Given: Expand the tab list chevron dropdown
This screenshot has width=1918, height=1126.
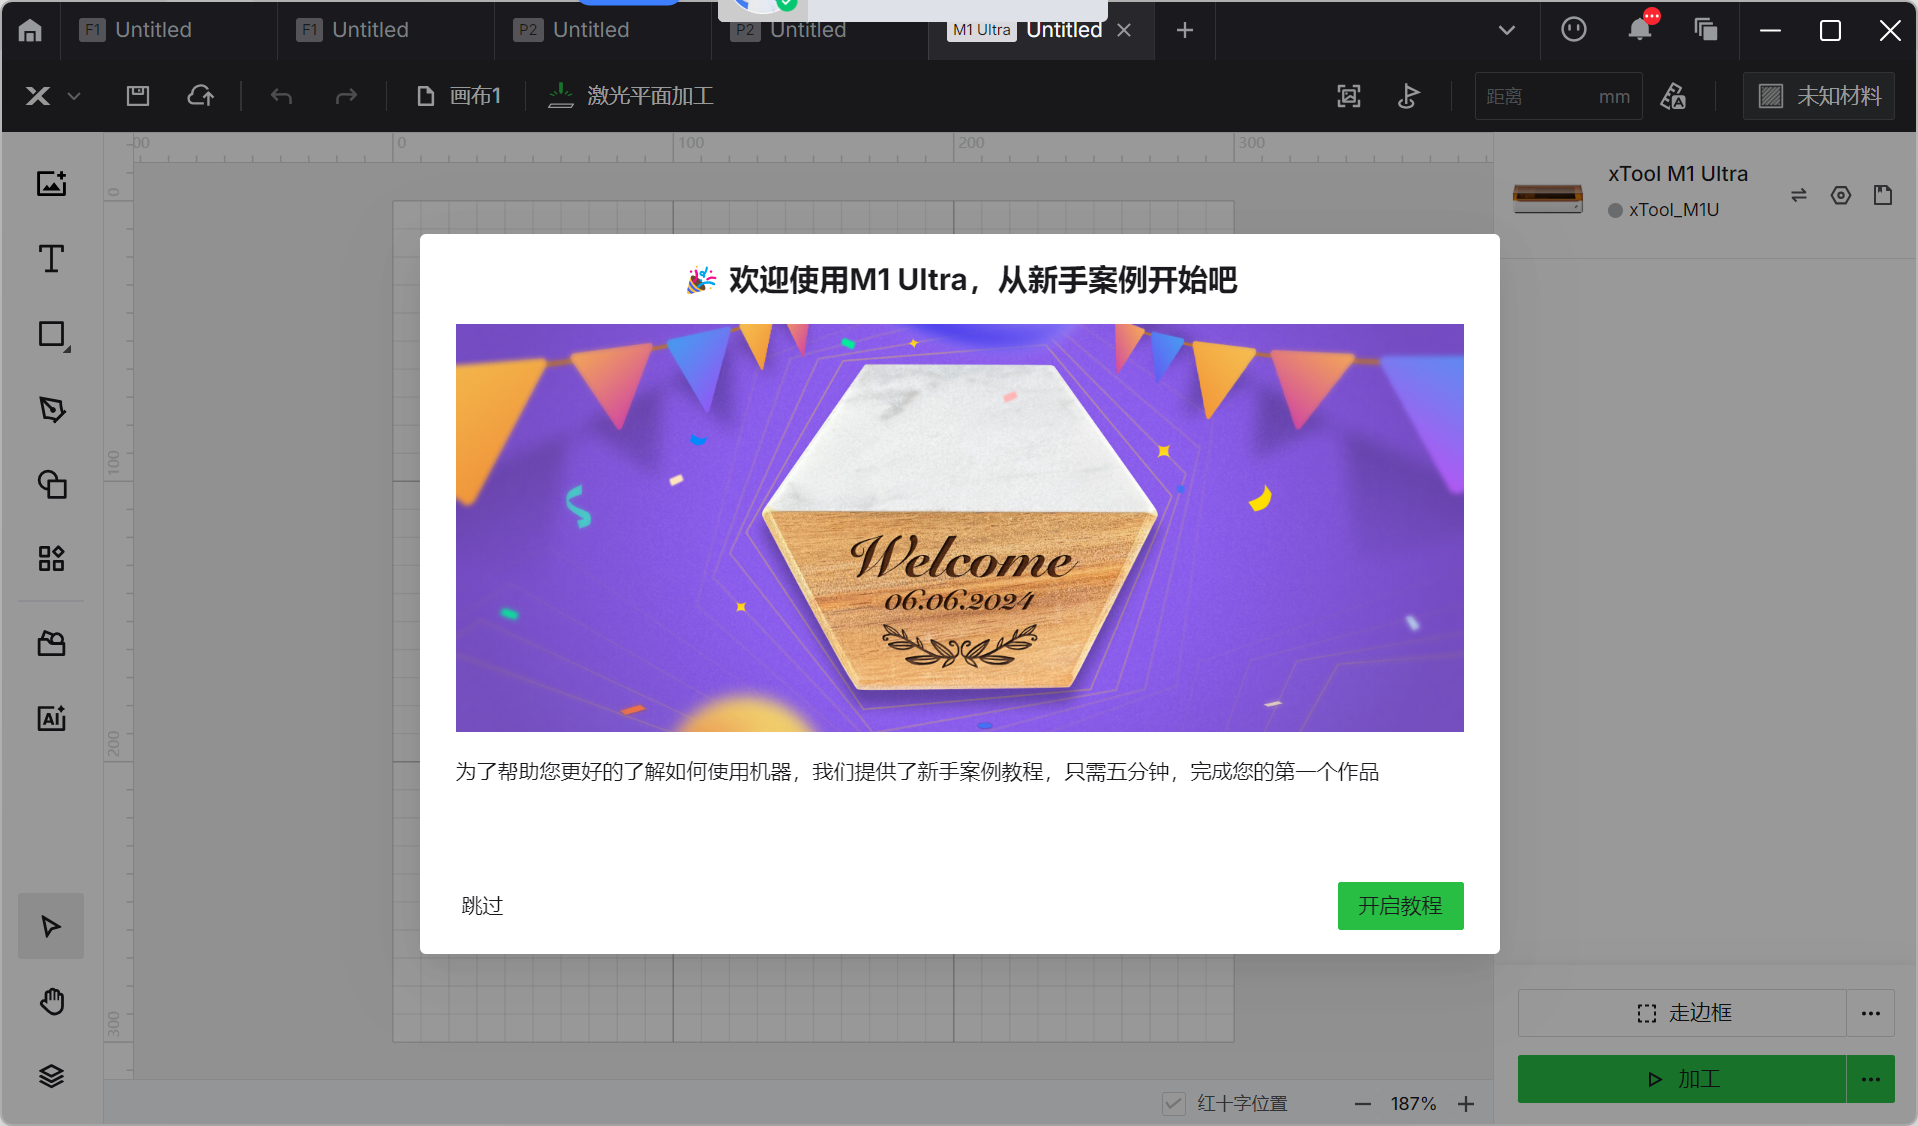Looking at the screenshot, I should (x=1506, y=30).
